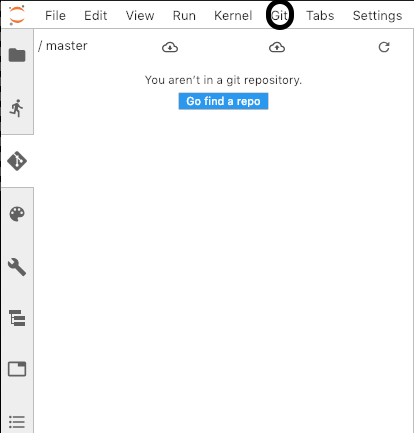414x433 pixels.
Task: Select the Git diamond sidebar icon
Action: pyautogui.click(x=17, y=161)
